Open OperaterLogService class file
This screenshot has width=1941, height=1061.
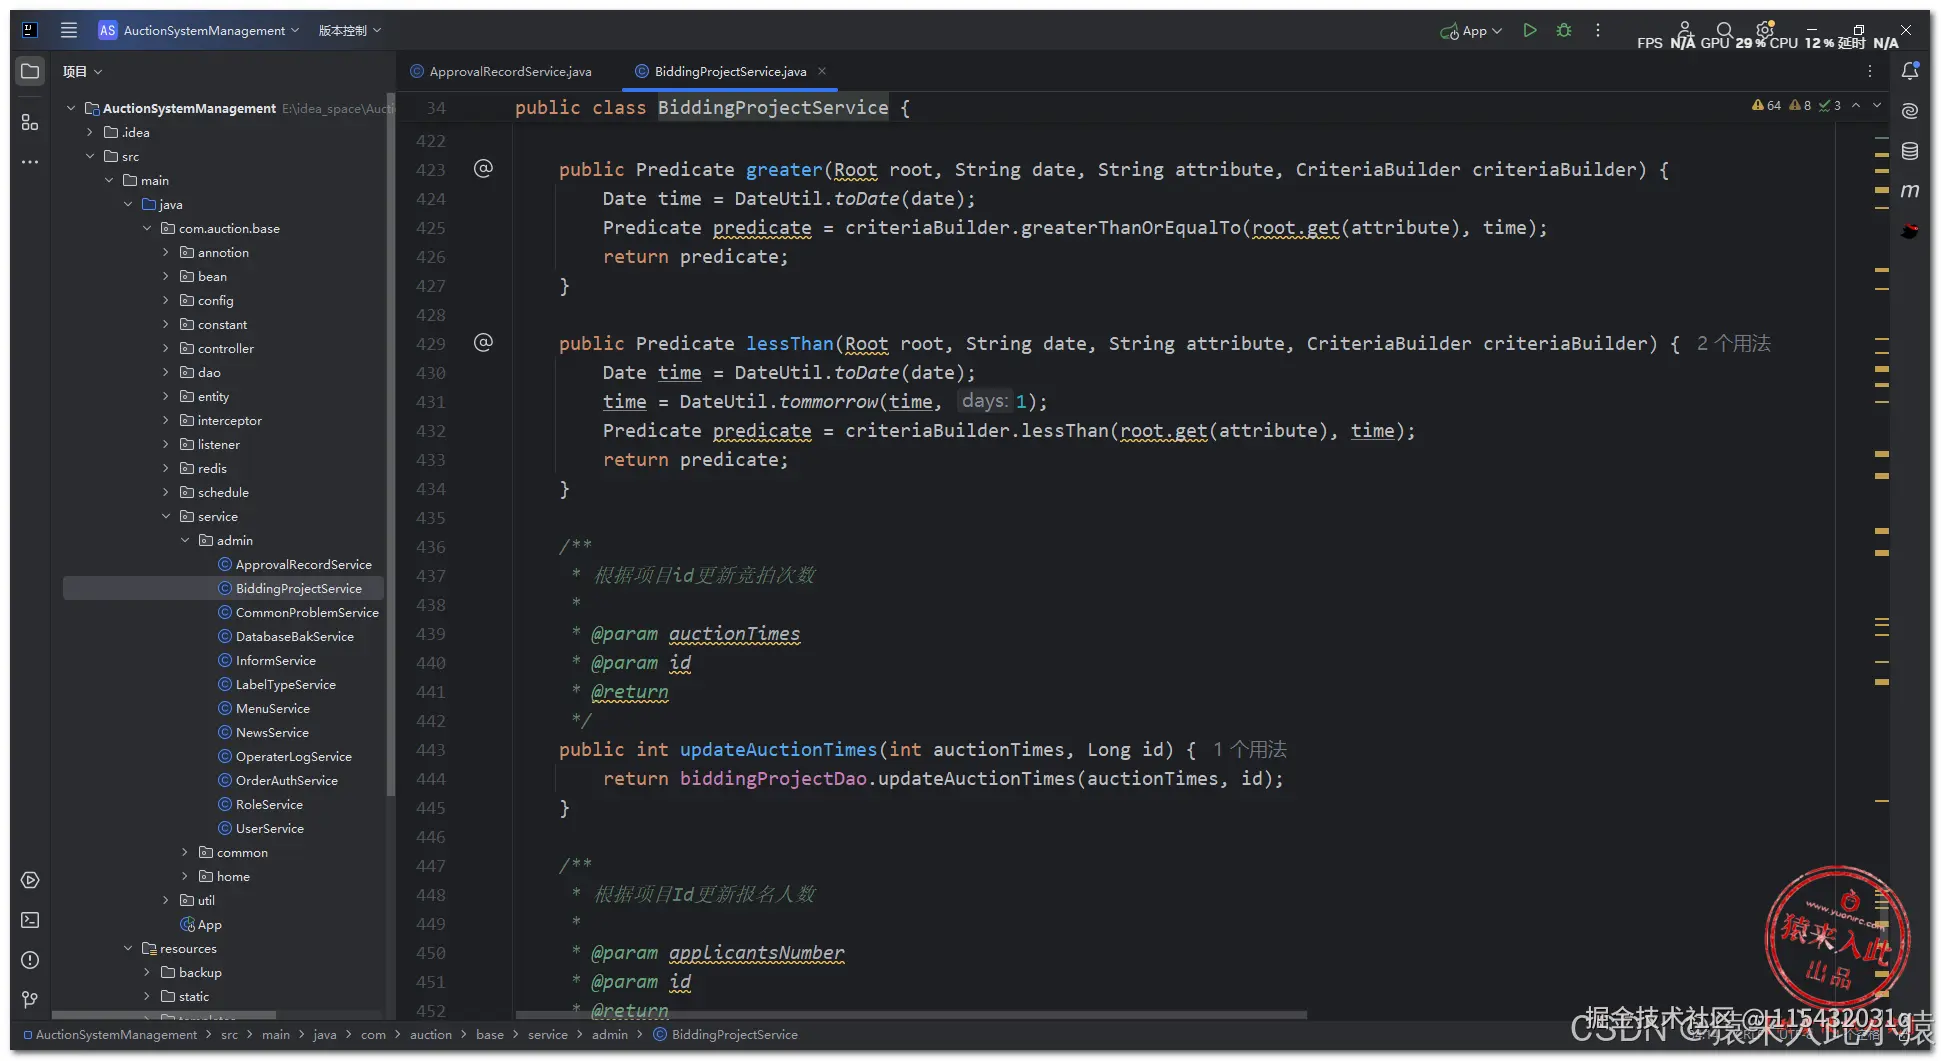pos(293,756)
